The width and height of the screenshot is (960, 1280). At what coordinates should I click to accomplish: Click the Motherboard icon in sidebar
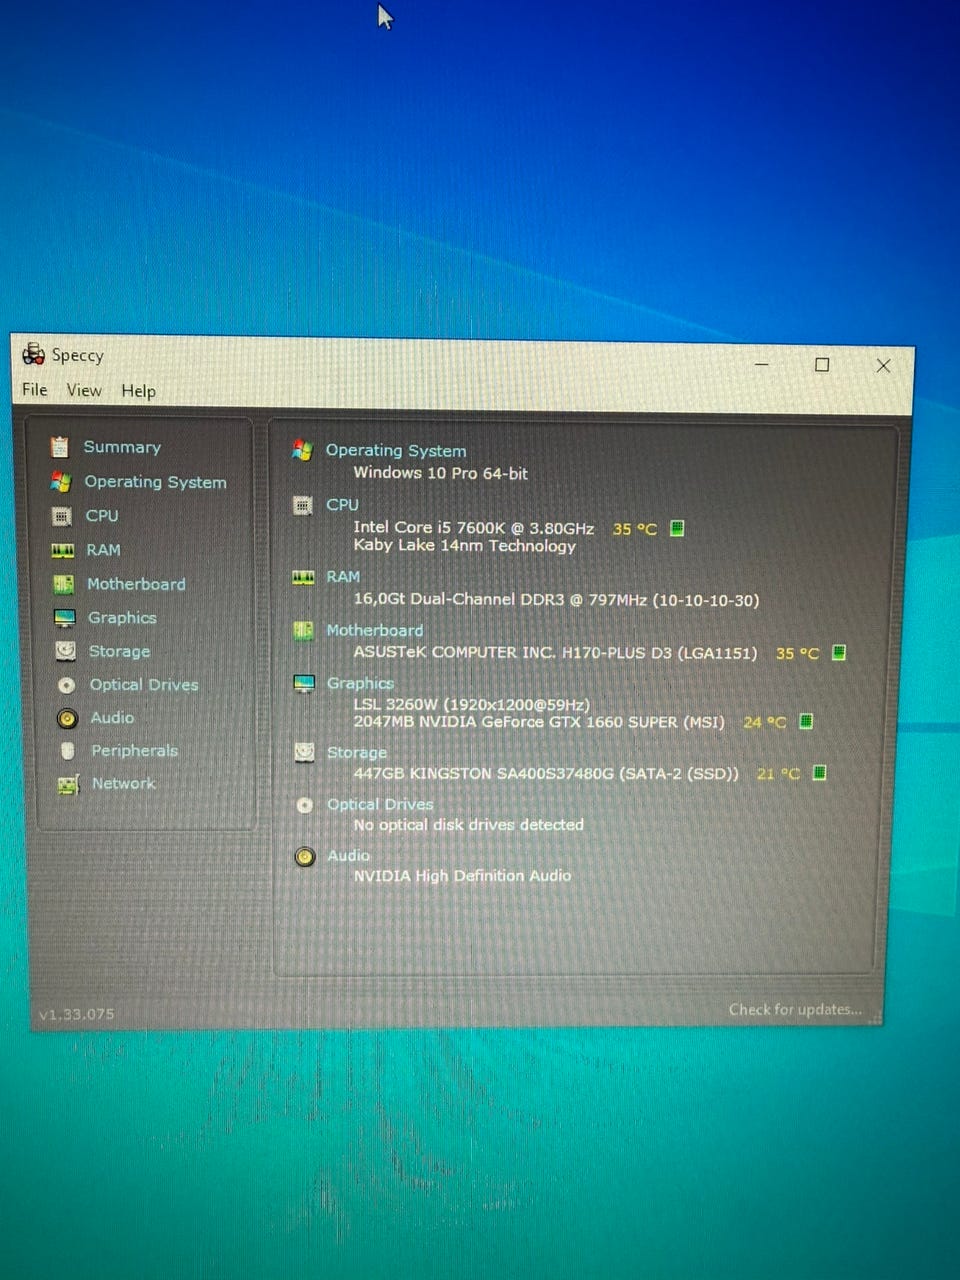point(64,584)
